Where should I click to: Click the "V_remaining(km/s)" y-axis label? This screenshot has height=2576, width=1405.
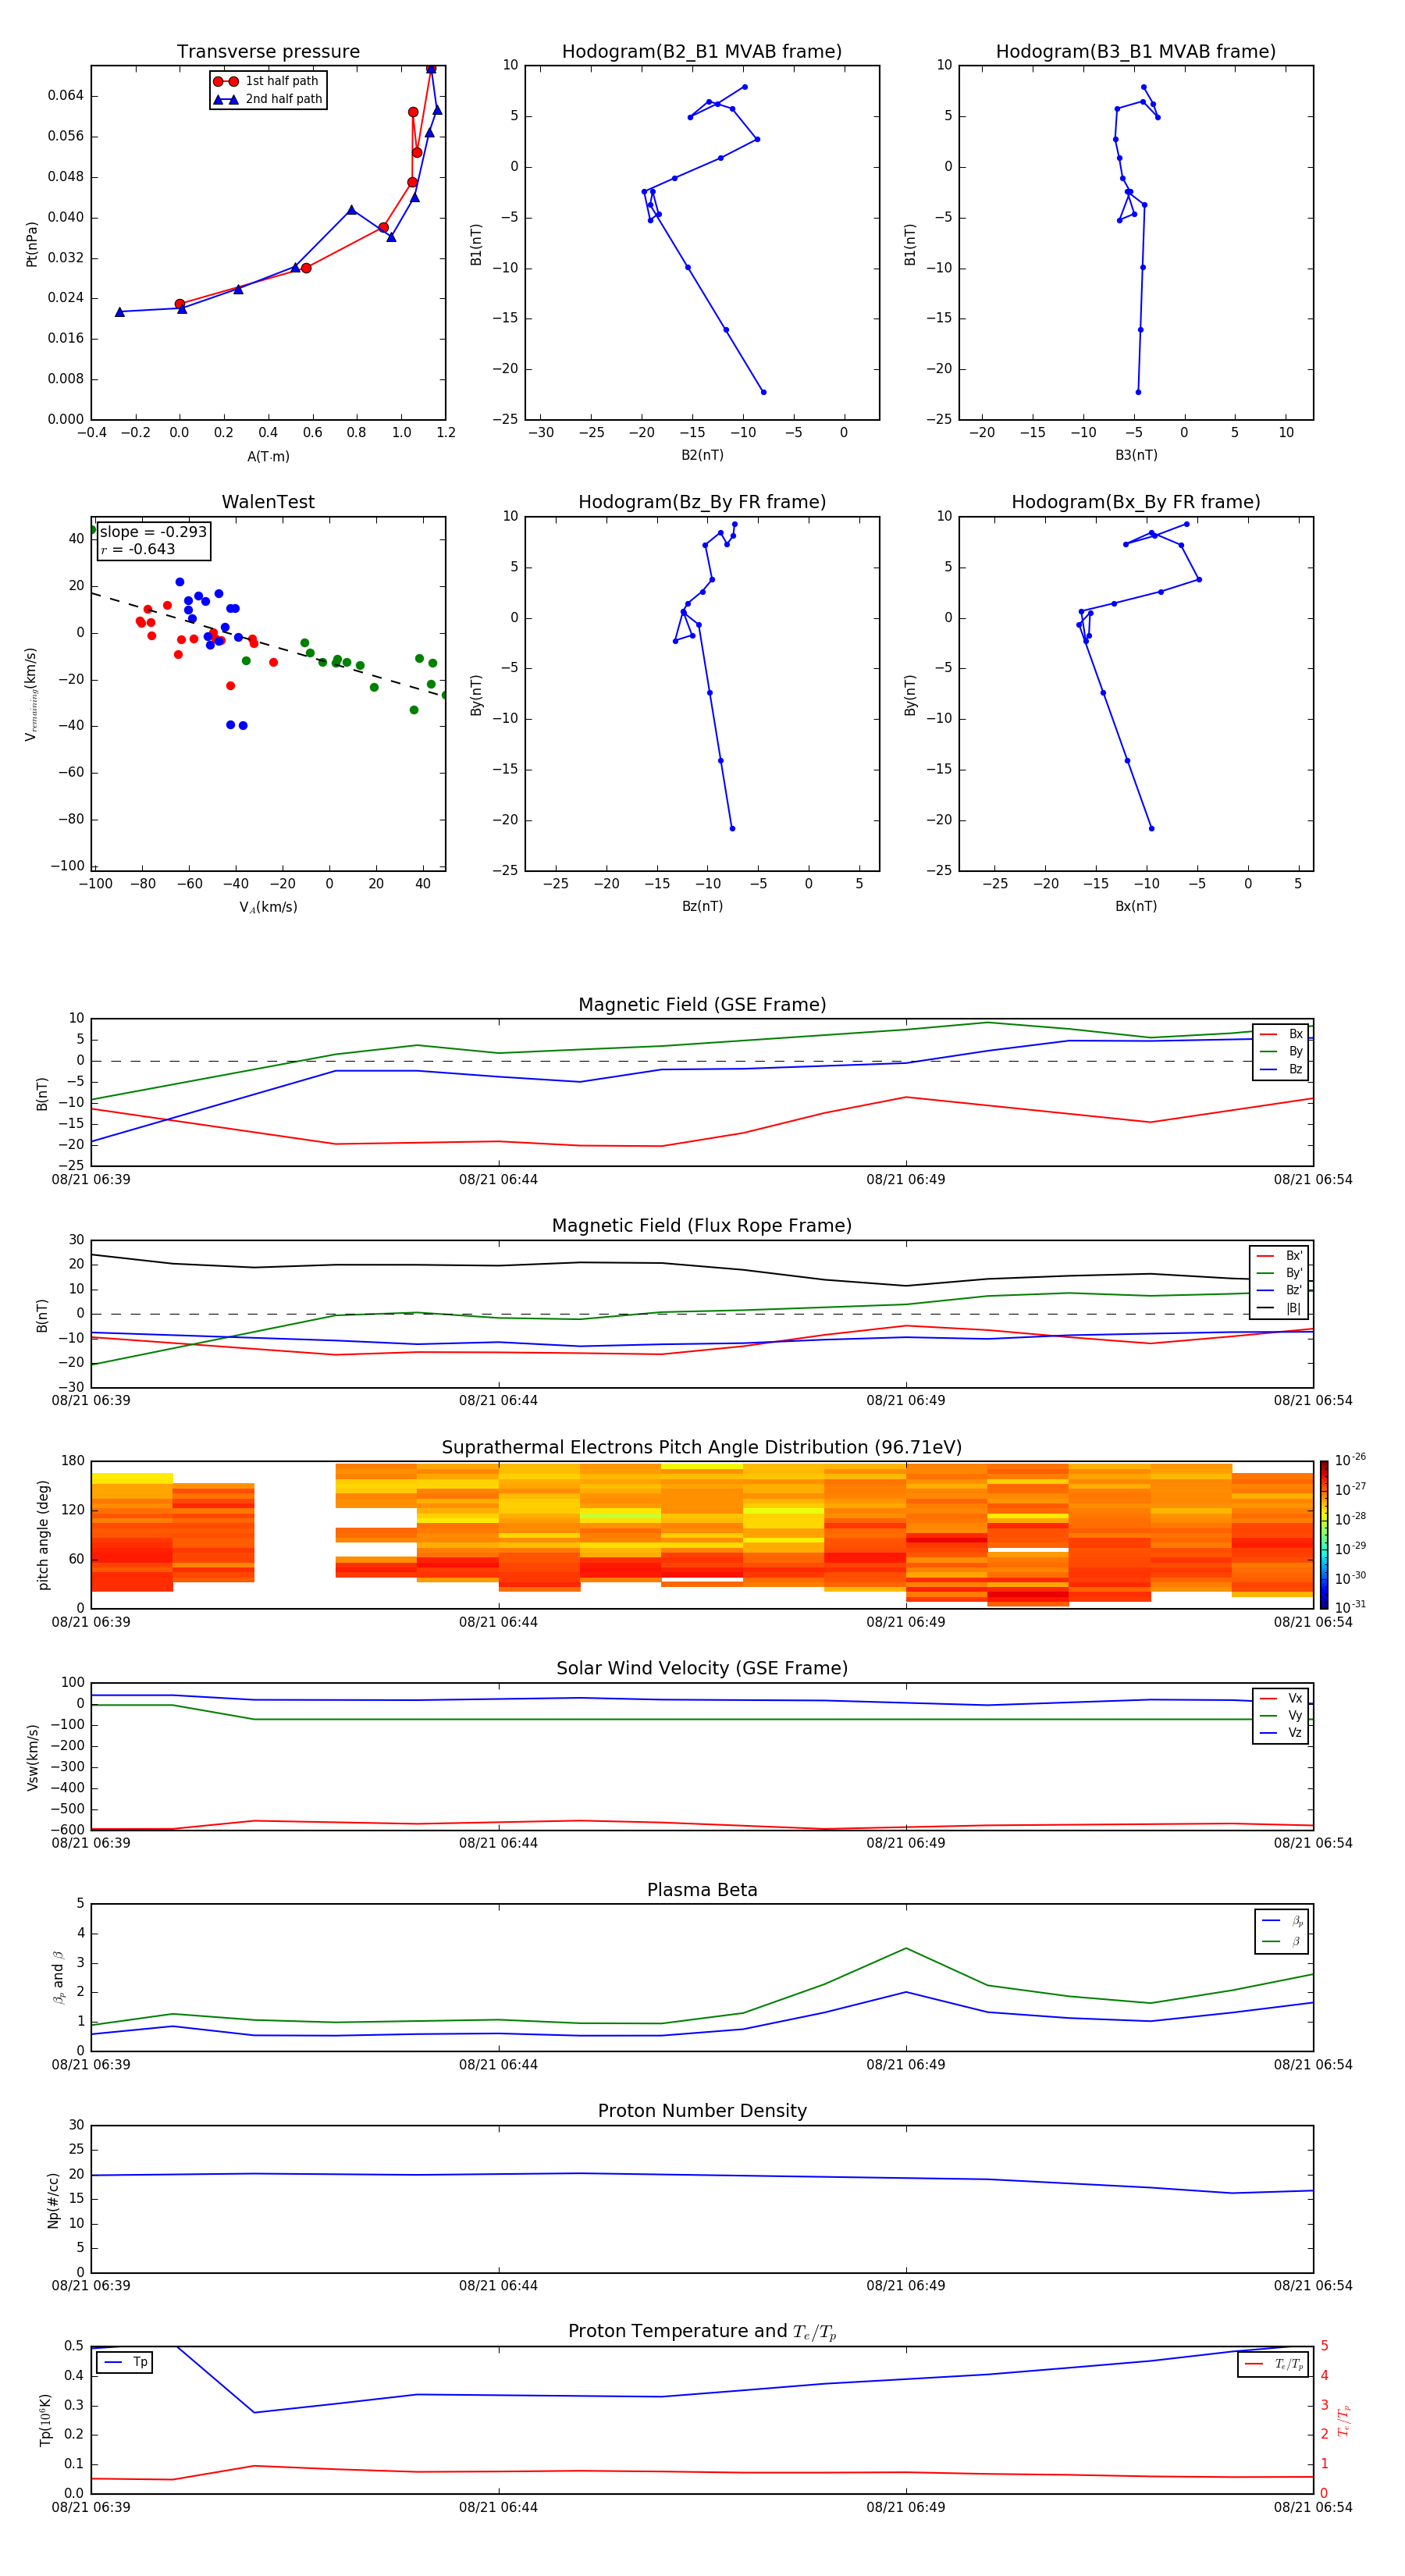[x=31, y=694]
